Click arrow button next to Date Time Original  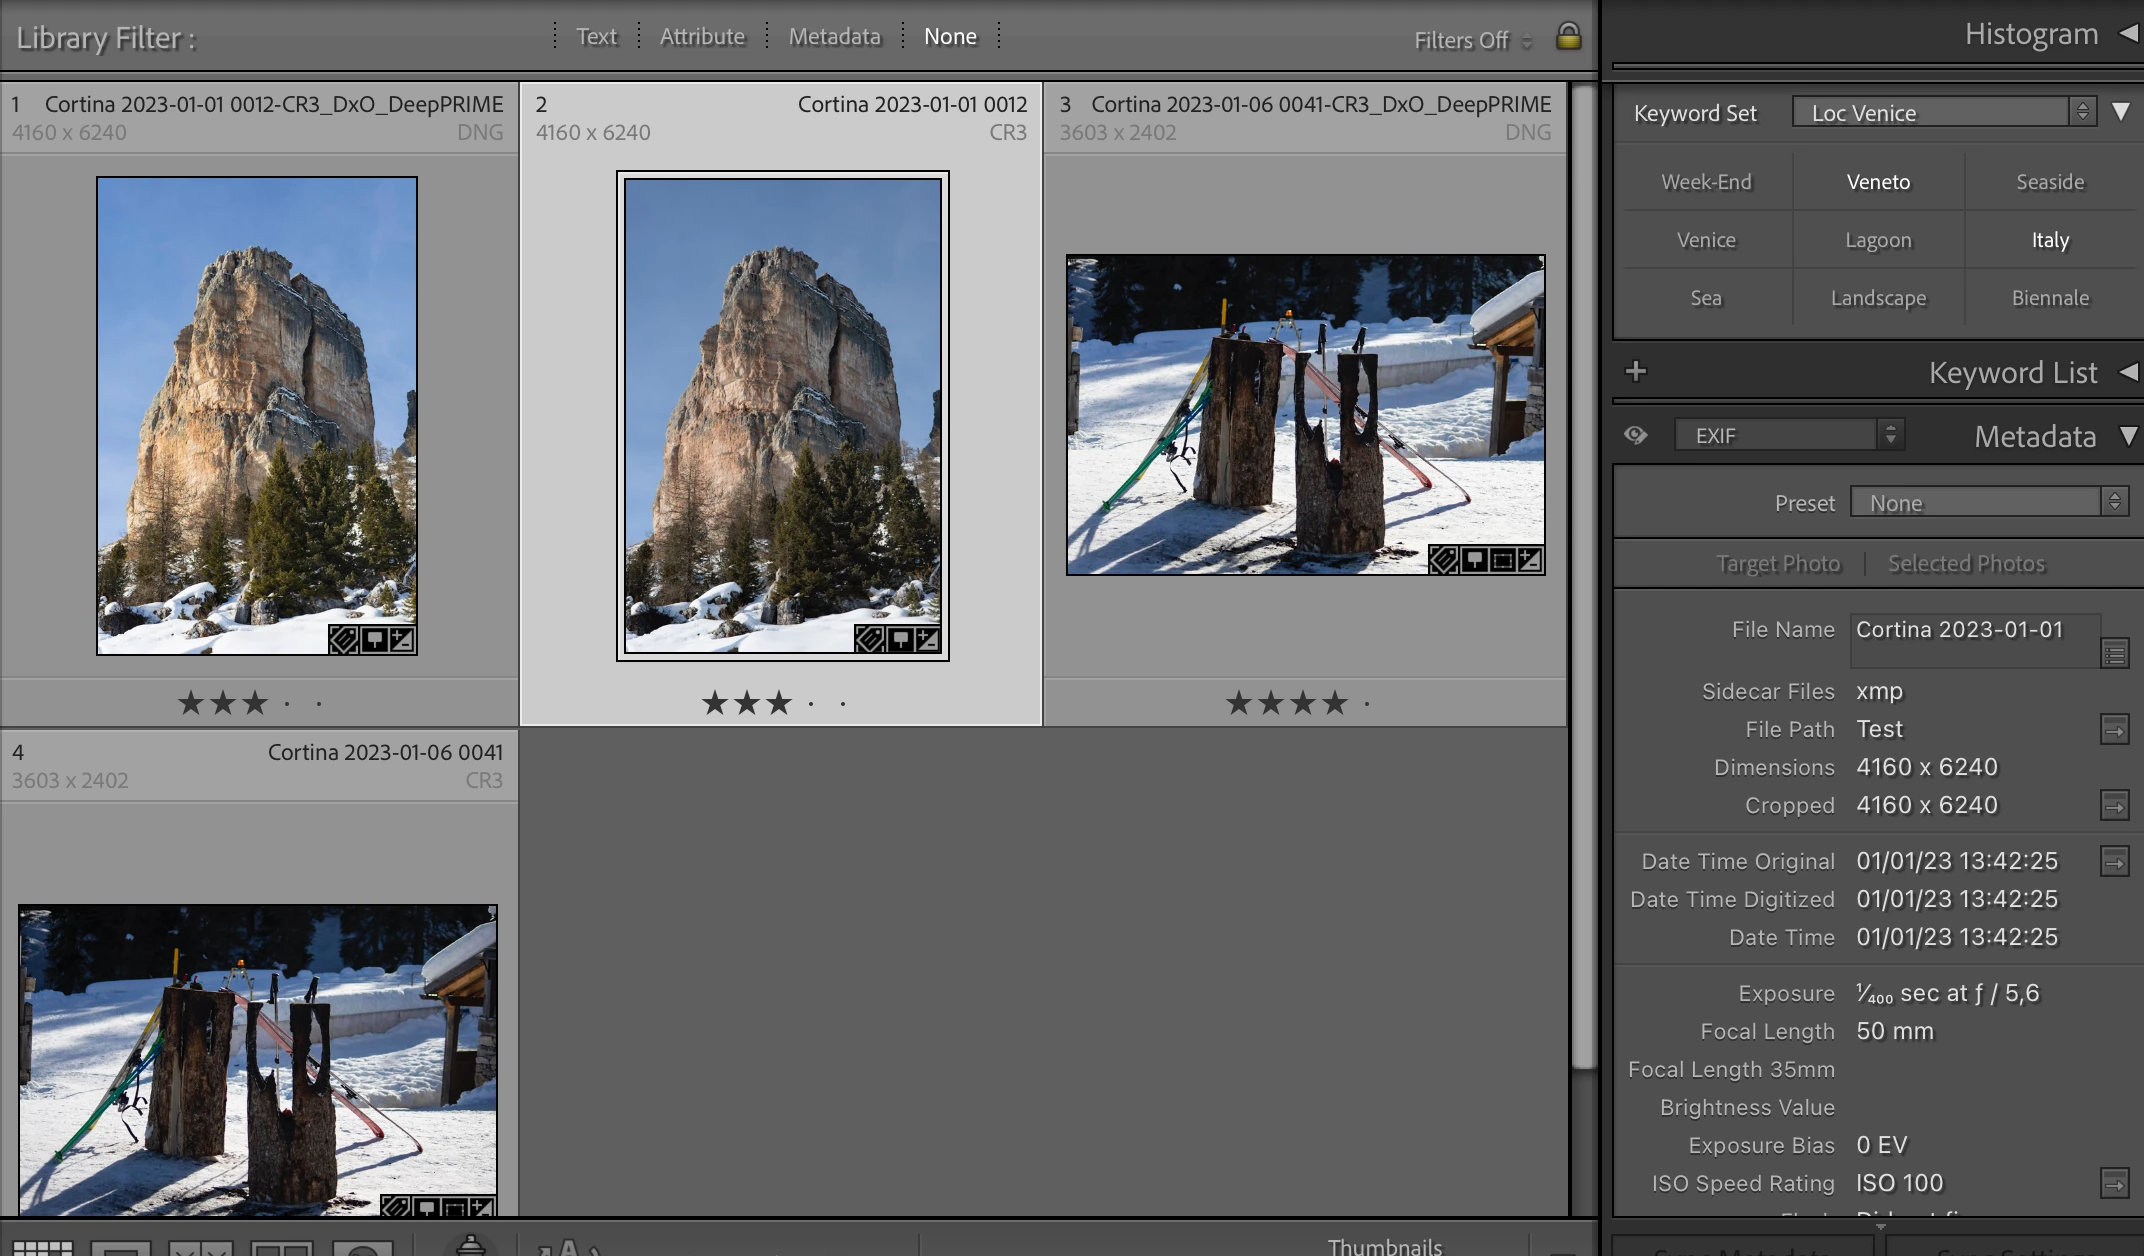[2114, 862]
